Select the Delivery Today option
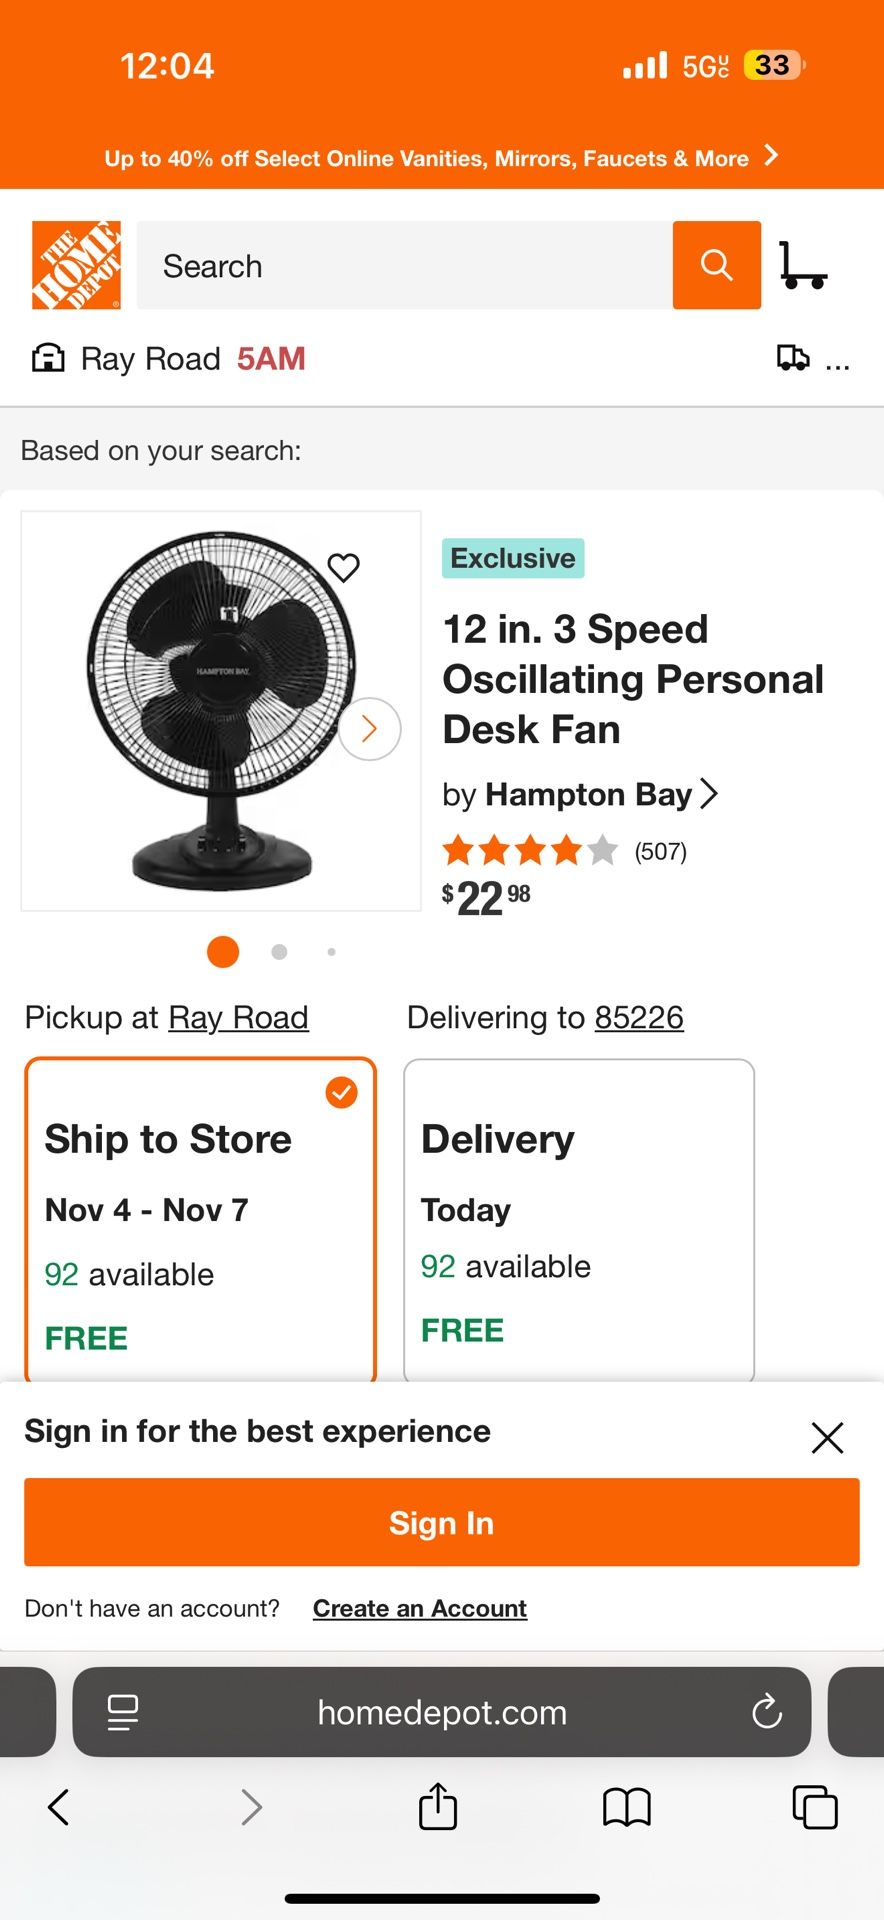The height and width of the screenshot is (1920, 884). 578,1220
